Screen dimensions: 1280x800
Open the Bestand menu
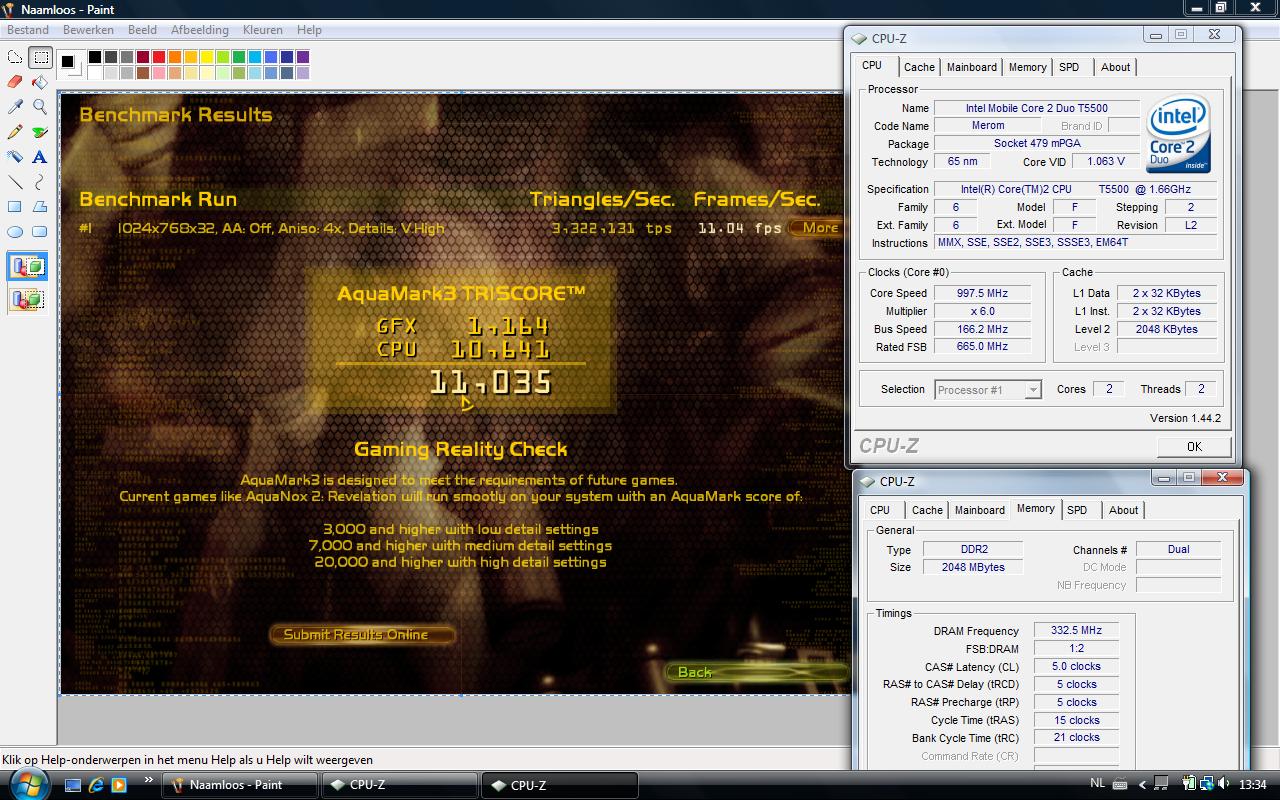pyautogui.click(x=28, y=30)
